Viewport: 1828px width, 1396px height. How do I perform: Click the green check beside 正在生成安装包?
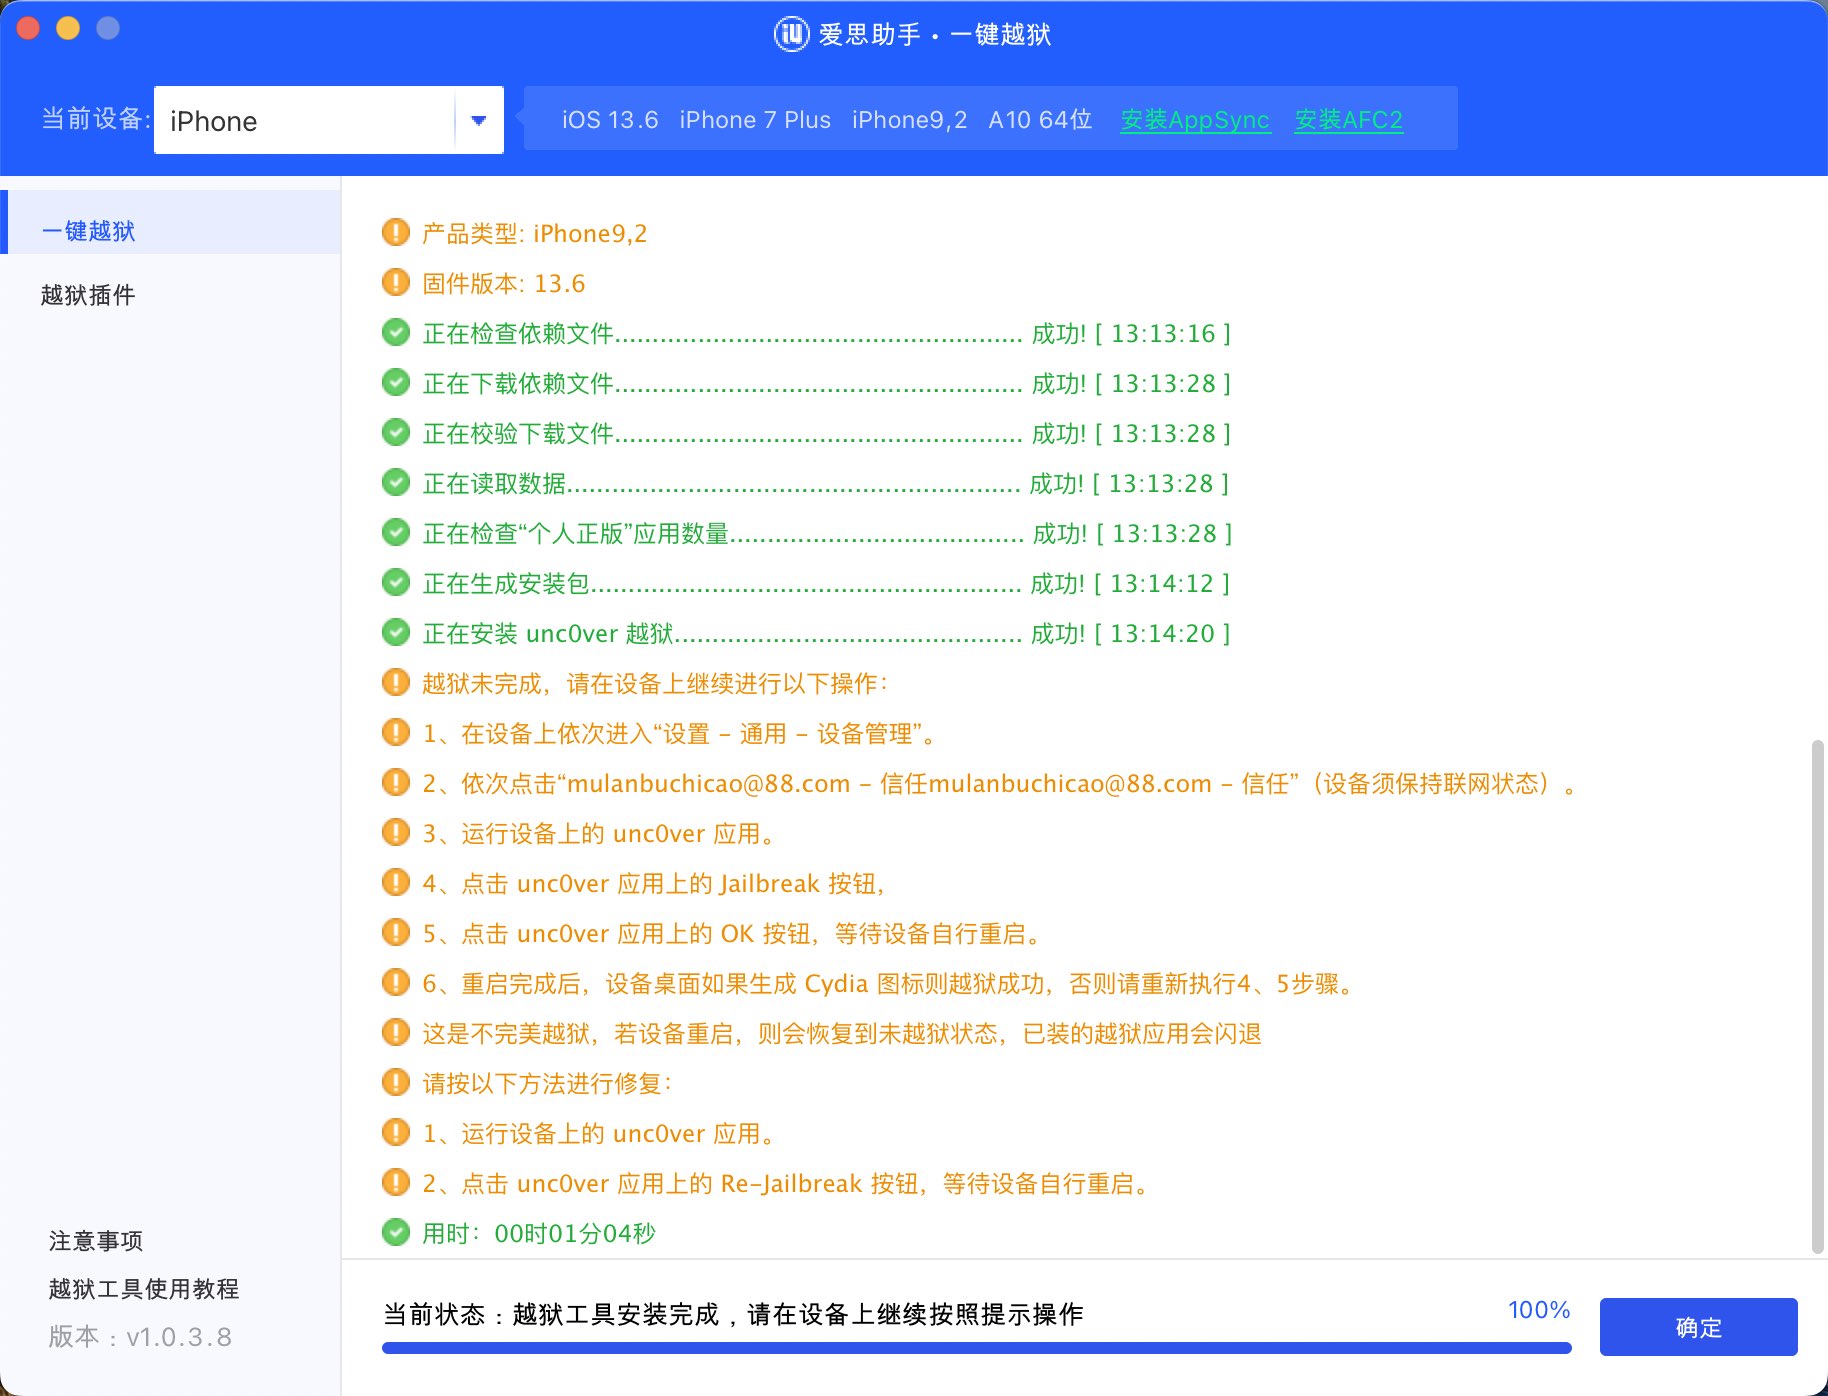(396, 582)
